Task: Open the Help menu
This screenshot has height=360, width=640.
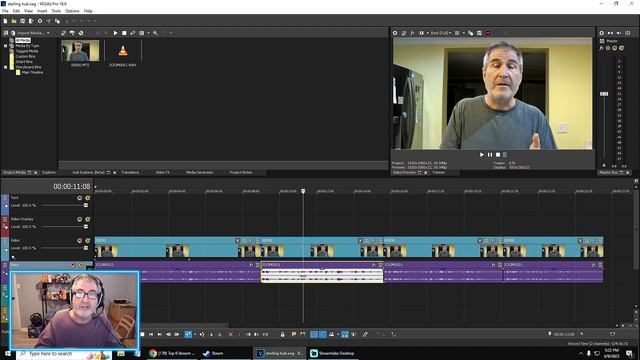Action: click(x=88, y=11)
